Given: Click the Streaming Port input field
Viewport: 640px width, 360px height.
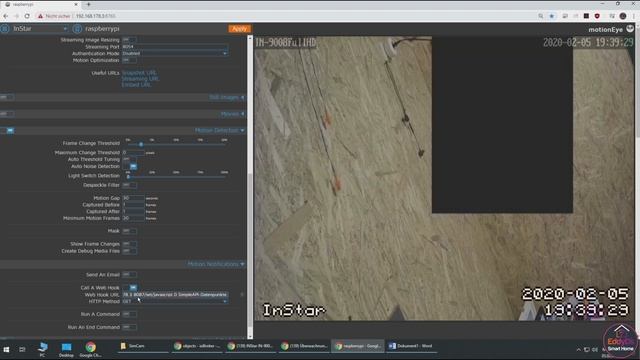Looking at the screenshot, I should point(175,47).
